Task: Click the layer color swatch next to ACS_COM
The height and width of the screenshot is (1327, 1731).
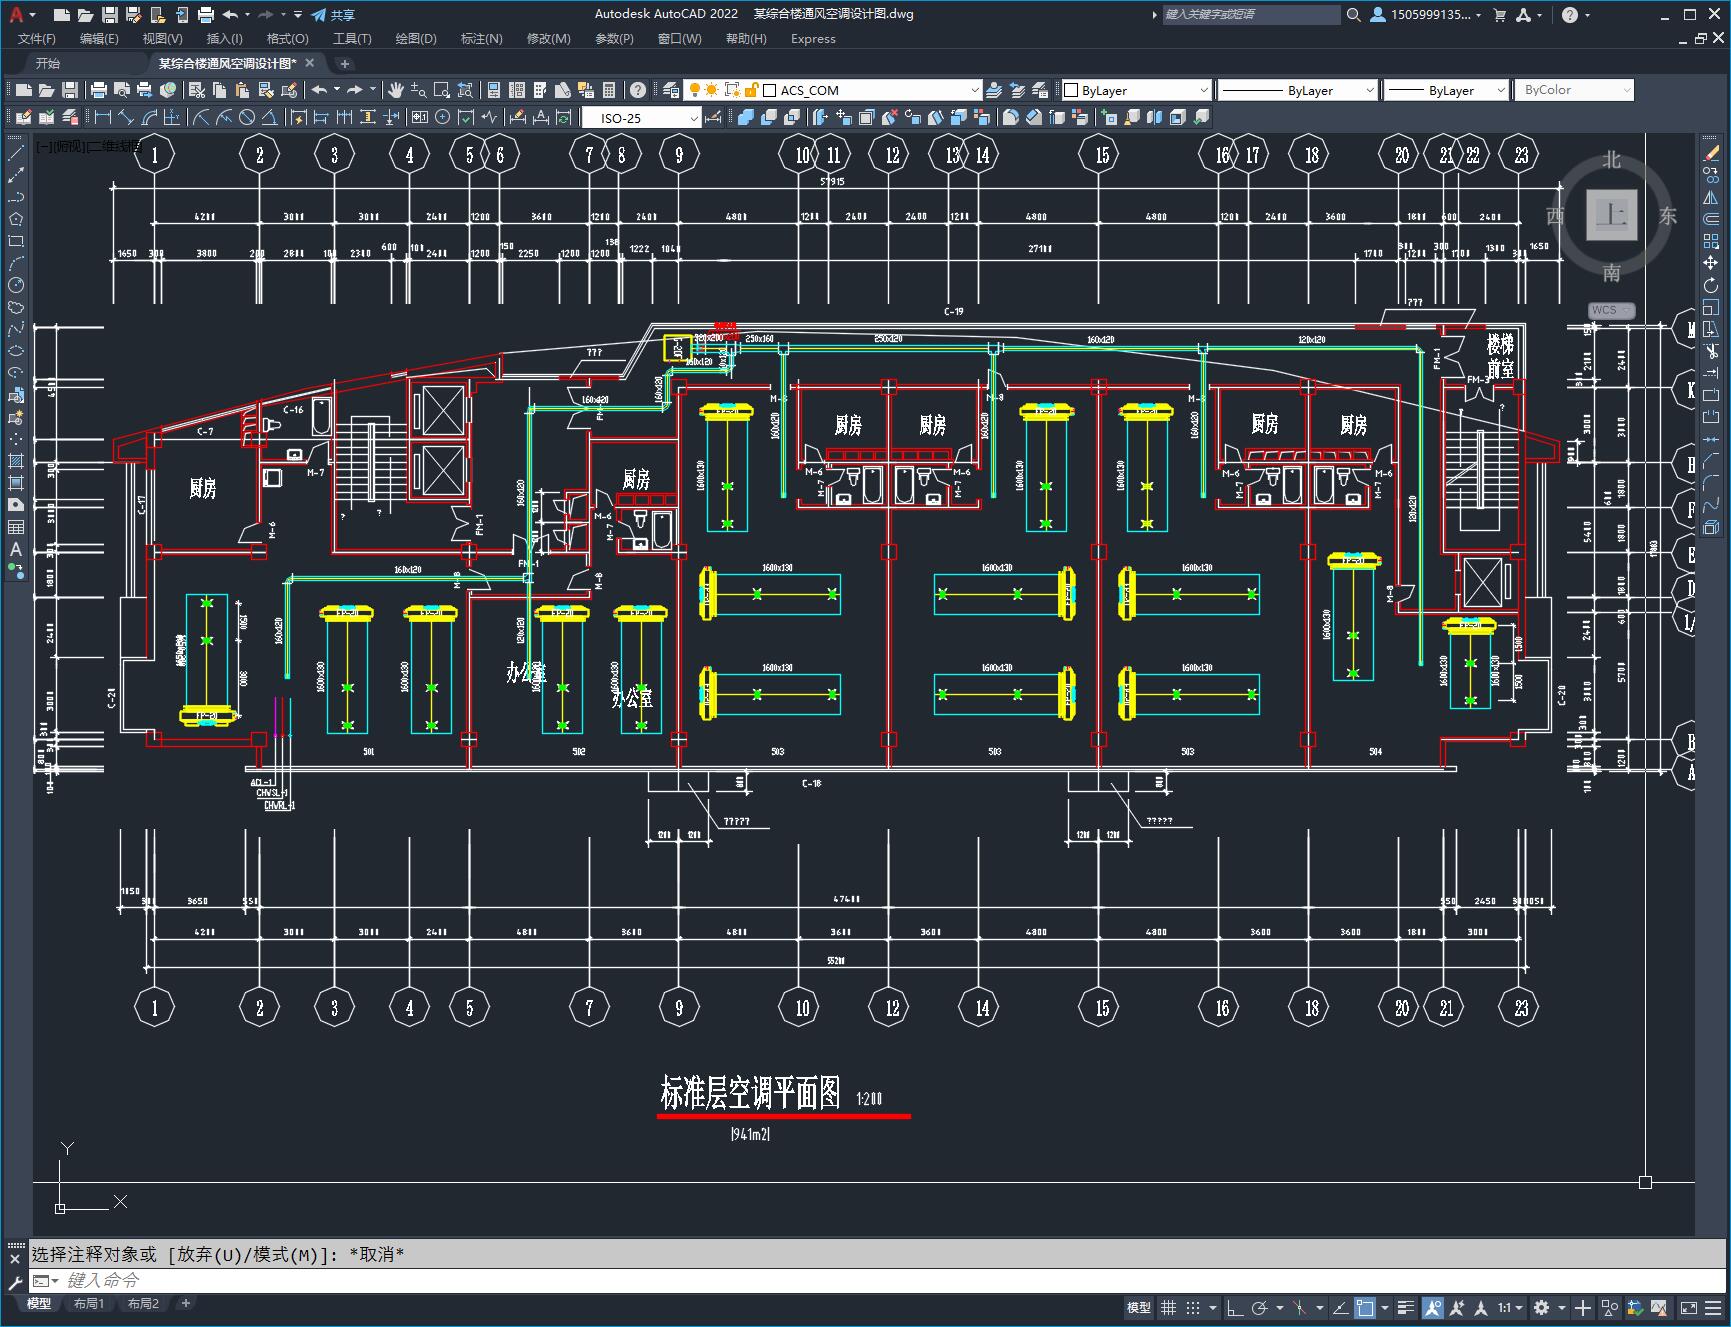Action: click(770, 90)
